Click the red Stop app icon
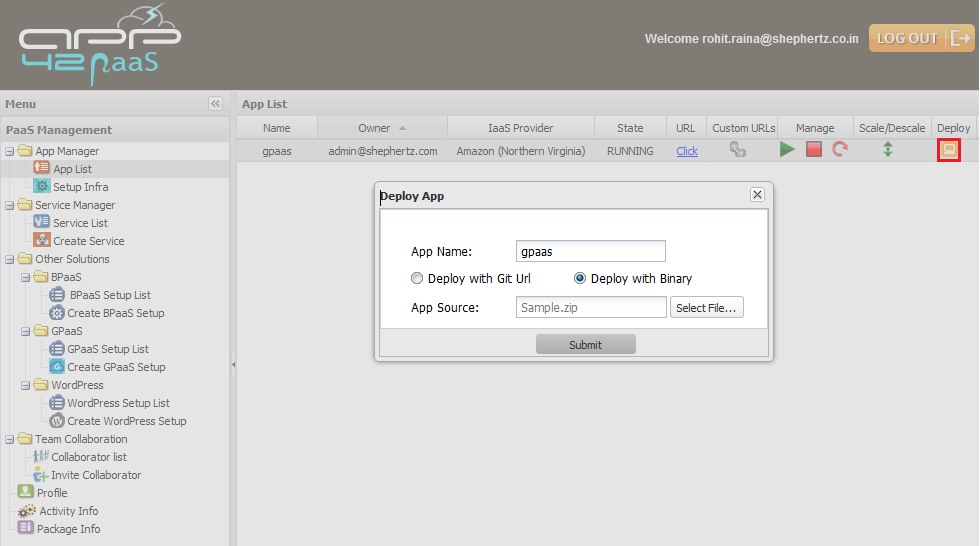Screen dimensions: 980x546 coord(814,150)
